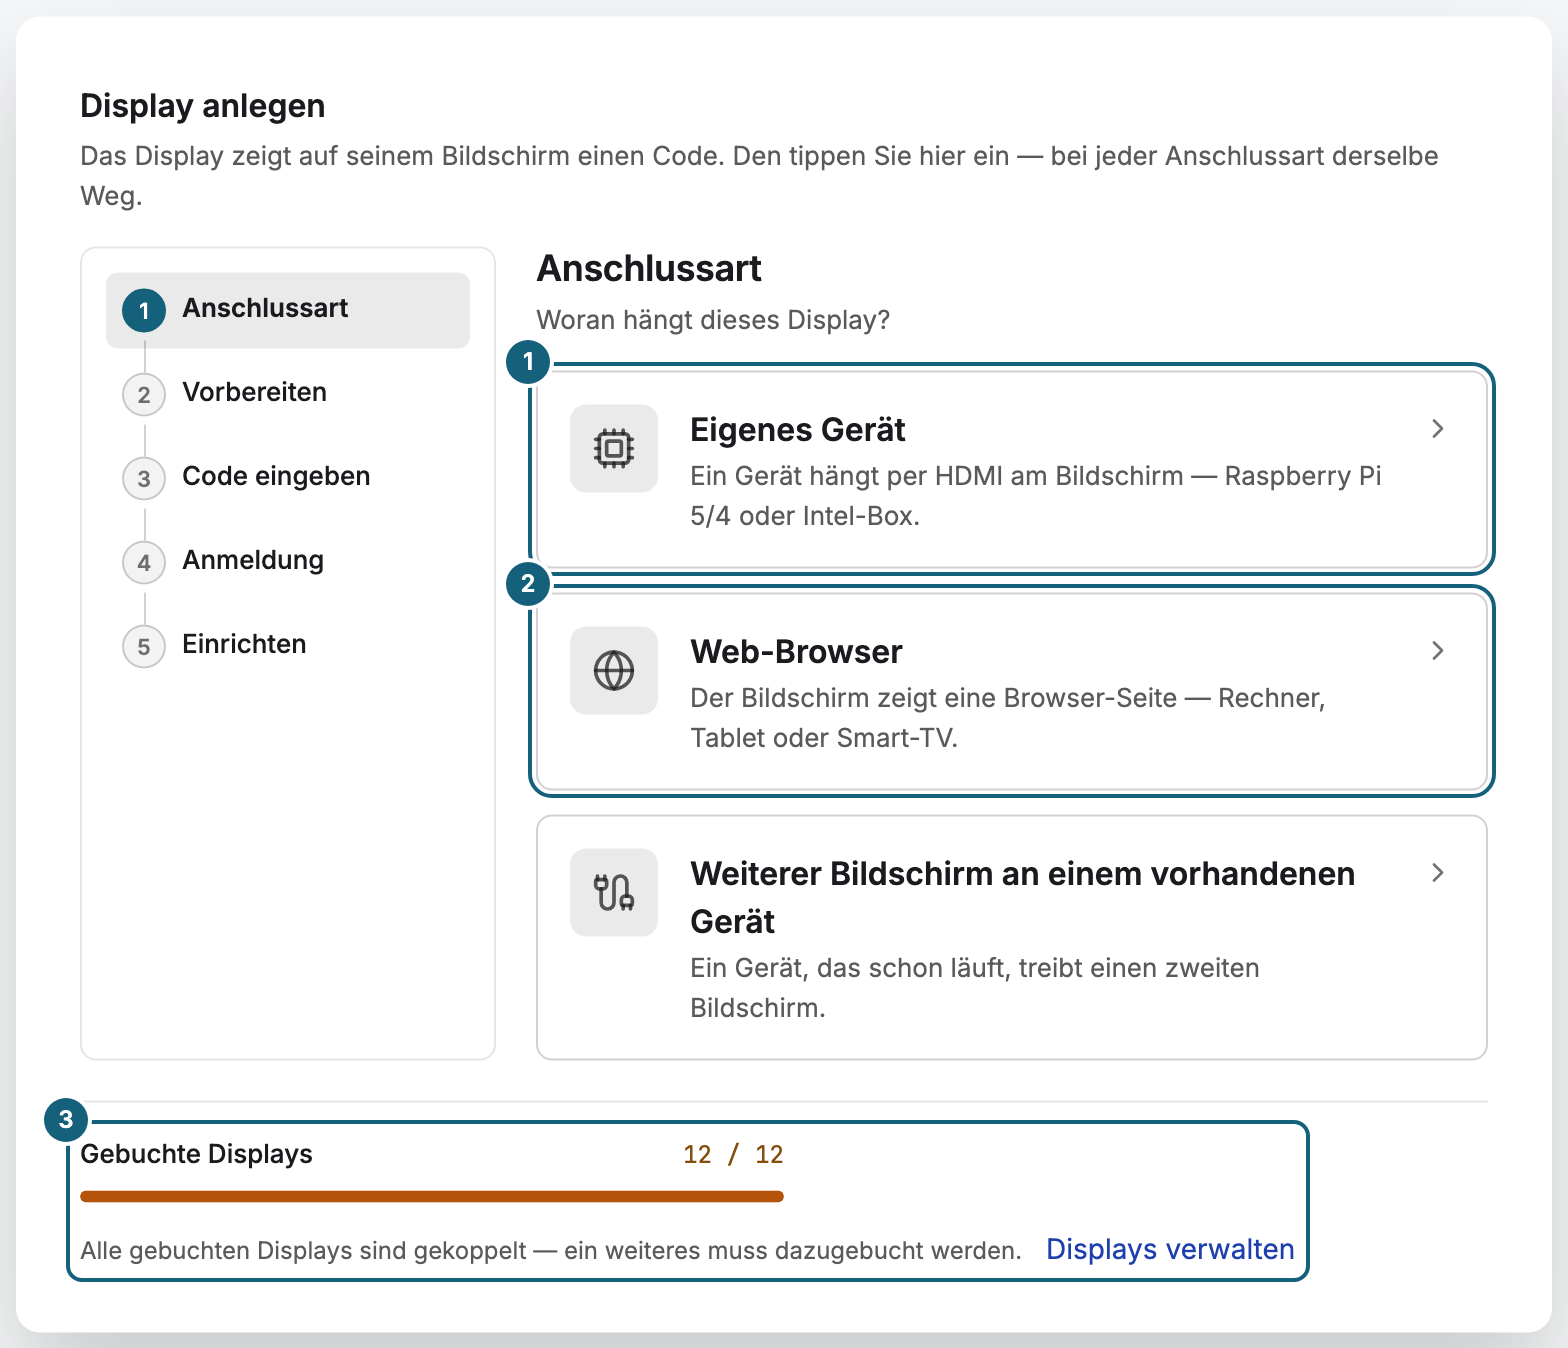Image resolution: width=1568 pixels, height=1348 pixels.
Task: Click the Gebuchte Displays progress bar
Action: 432,1196
